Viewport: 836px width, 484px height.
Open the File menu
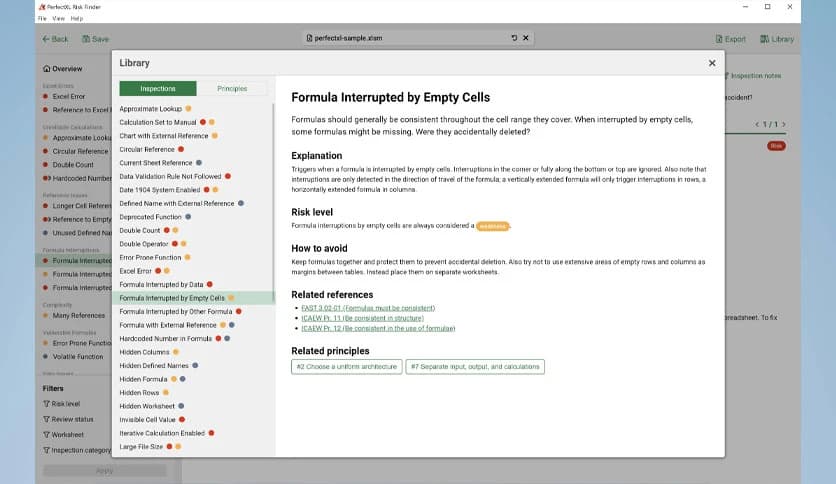click(x=42, y=18)
